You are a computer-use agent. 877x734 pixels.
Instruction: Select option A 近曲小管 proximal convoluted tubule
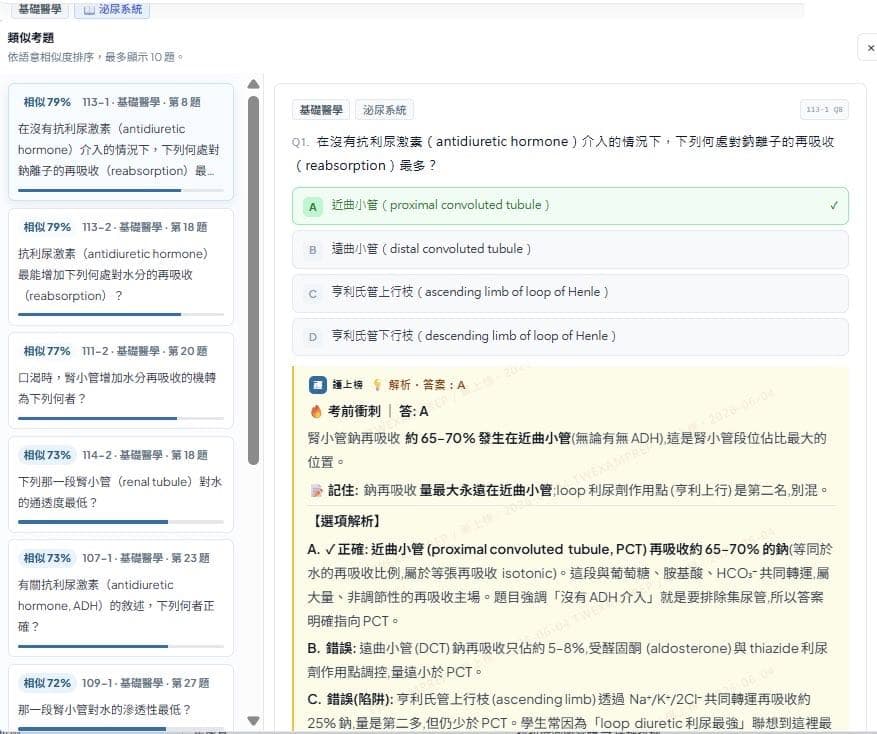coord(570,206)
